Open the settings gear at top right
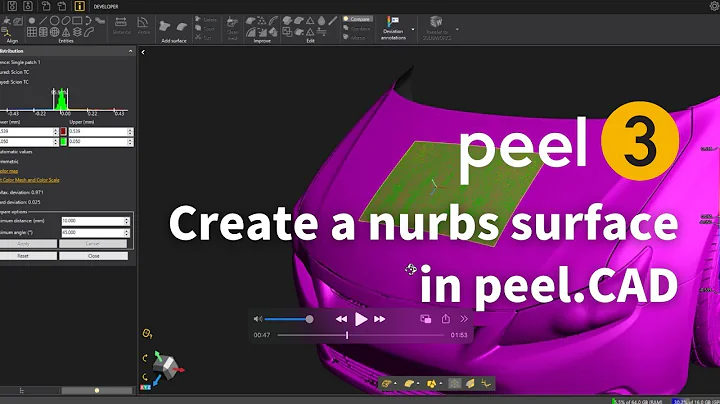Image resolution: width=720 pixels, height=404 pixels. click(714, 6)
